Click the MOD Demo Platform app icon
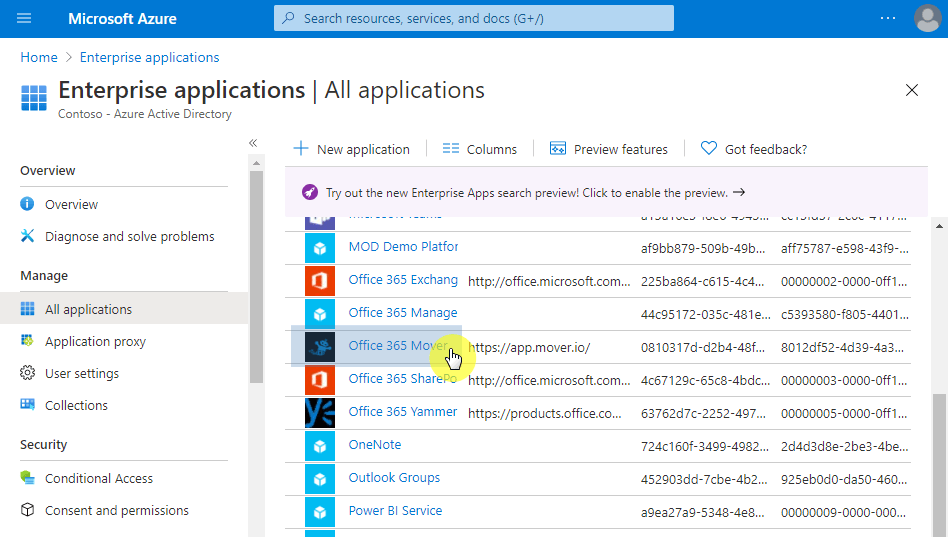The height and width of the screenshot is (537, 948). pyautogui.click(x=320, y=248)
